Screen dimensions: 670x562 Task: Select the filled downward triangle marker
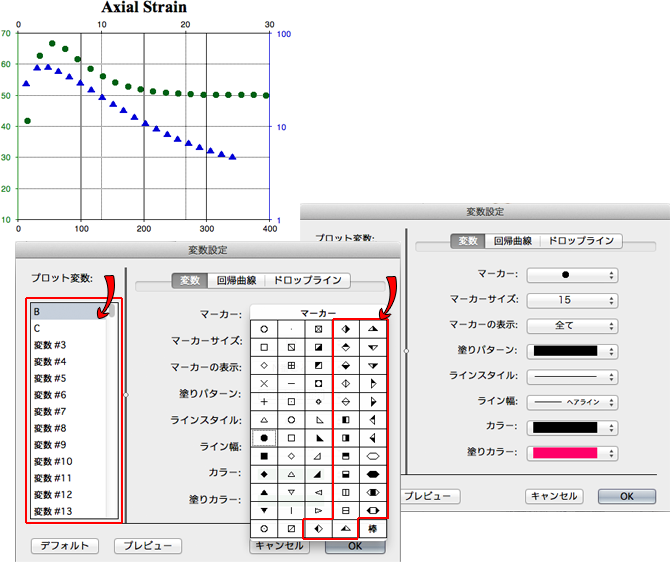pos(264,510)
